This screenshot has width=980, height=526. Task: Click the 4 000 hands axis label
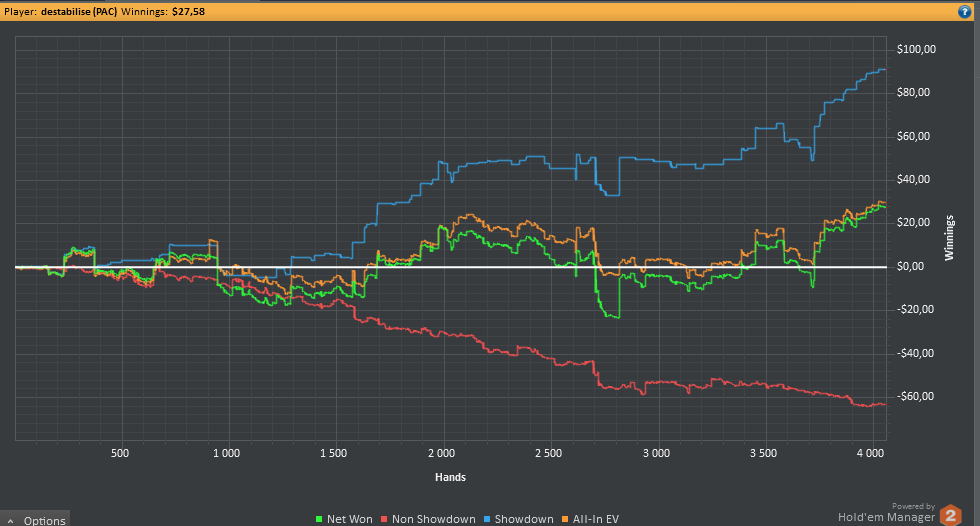pyautogui.click(x=871, y=454)
